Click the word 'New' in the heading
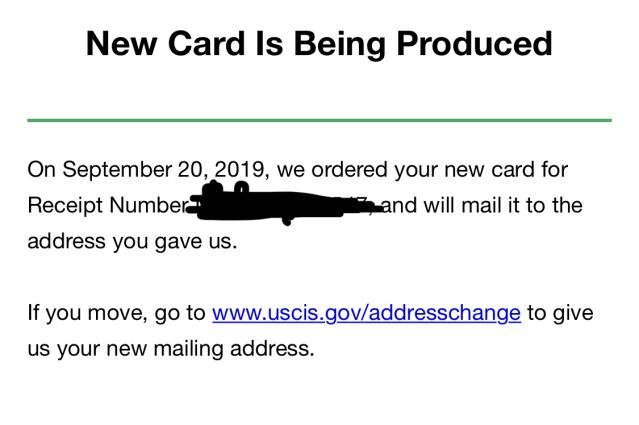Viewport: 639px width, 425px height. (x=121, y=44)
